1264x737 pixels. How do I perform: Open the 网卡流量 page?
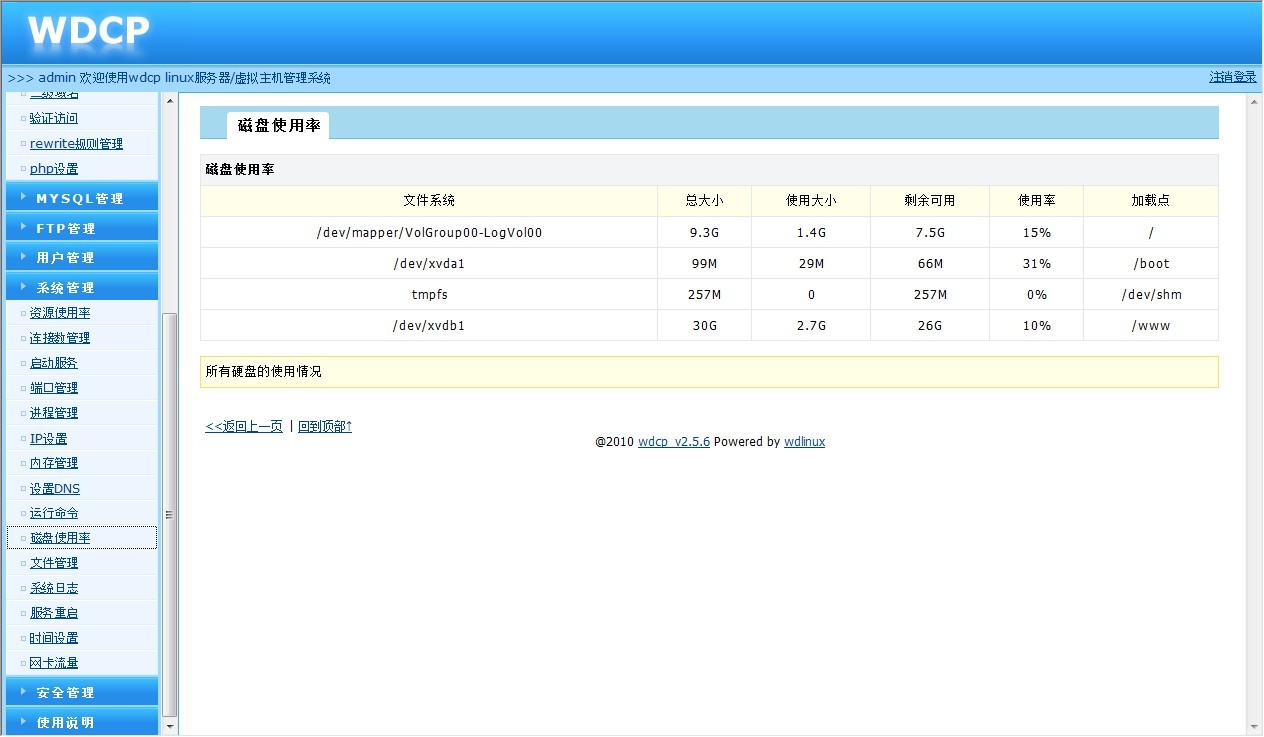pyautogui.click(x=54, y=663)
